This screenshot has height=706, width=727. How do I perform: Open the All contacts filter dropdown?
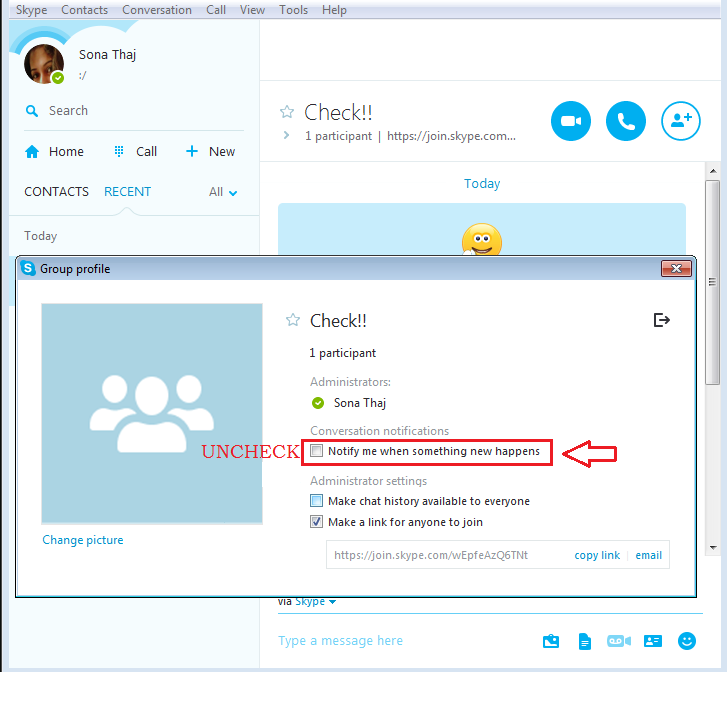[223, 192]
